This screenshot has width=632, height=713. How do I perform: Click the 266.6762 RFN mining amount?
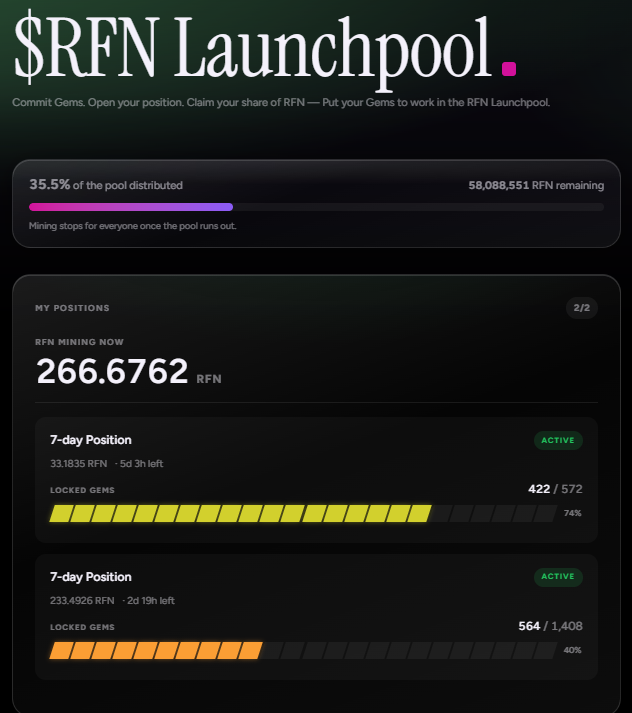[x=129, y=372]
